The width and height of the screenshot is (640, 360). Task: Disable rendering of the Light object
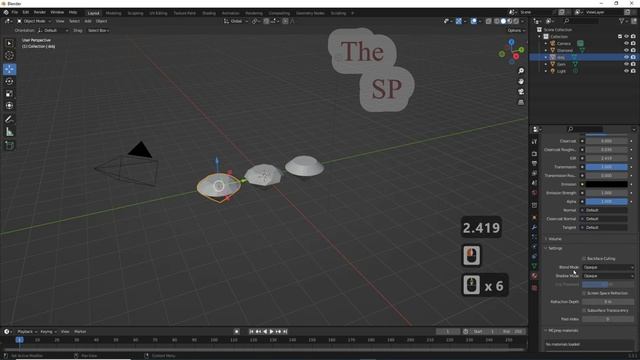pyautogui.click(x=633, y=71)
